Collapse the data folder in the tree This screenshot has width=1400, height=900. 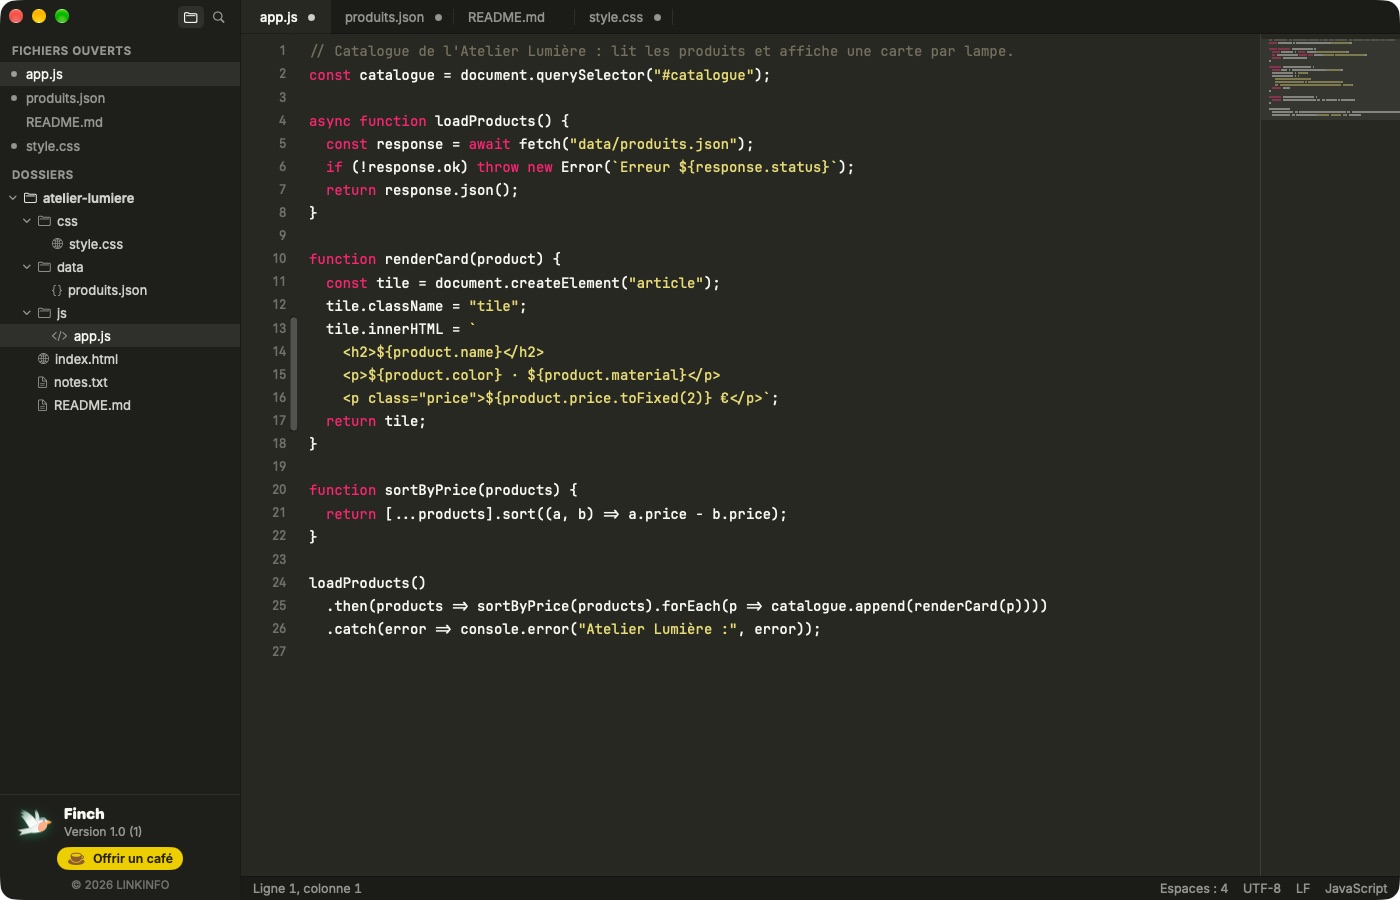pyautogui.click(x=27, y=267)
